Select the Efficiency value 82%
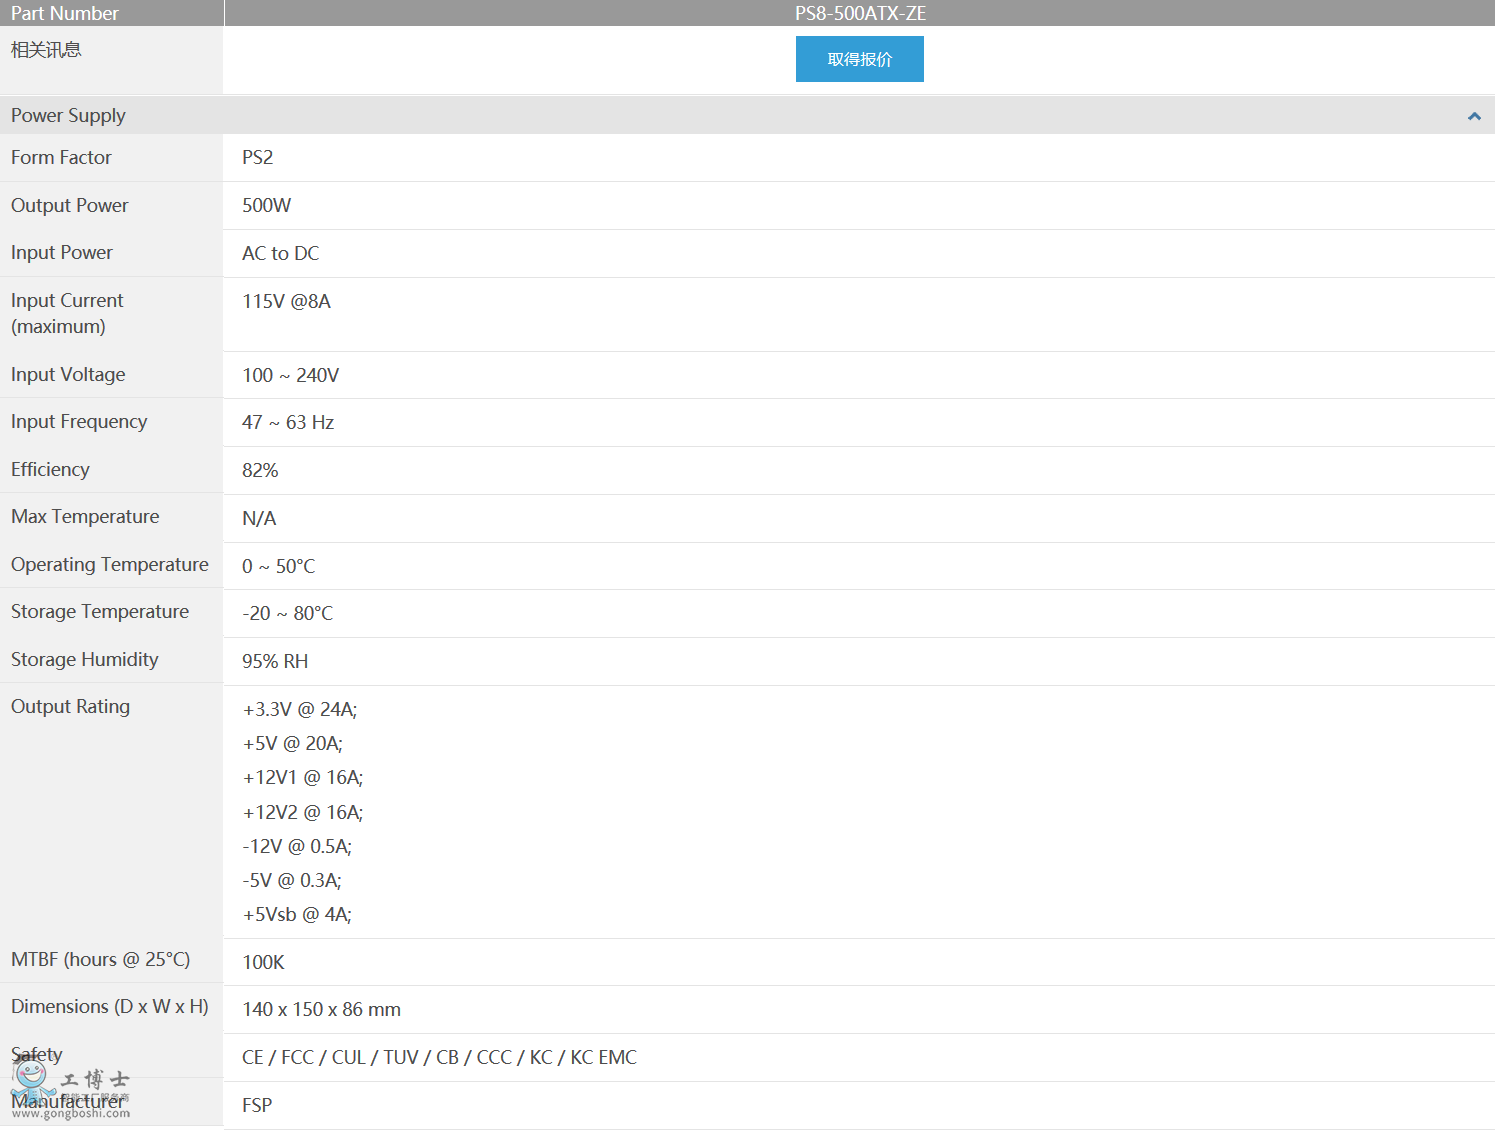The image size is (1495, 1133). click(x=260, y=470)
